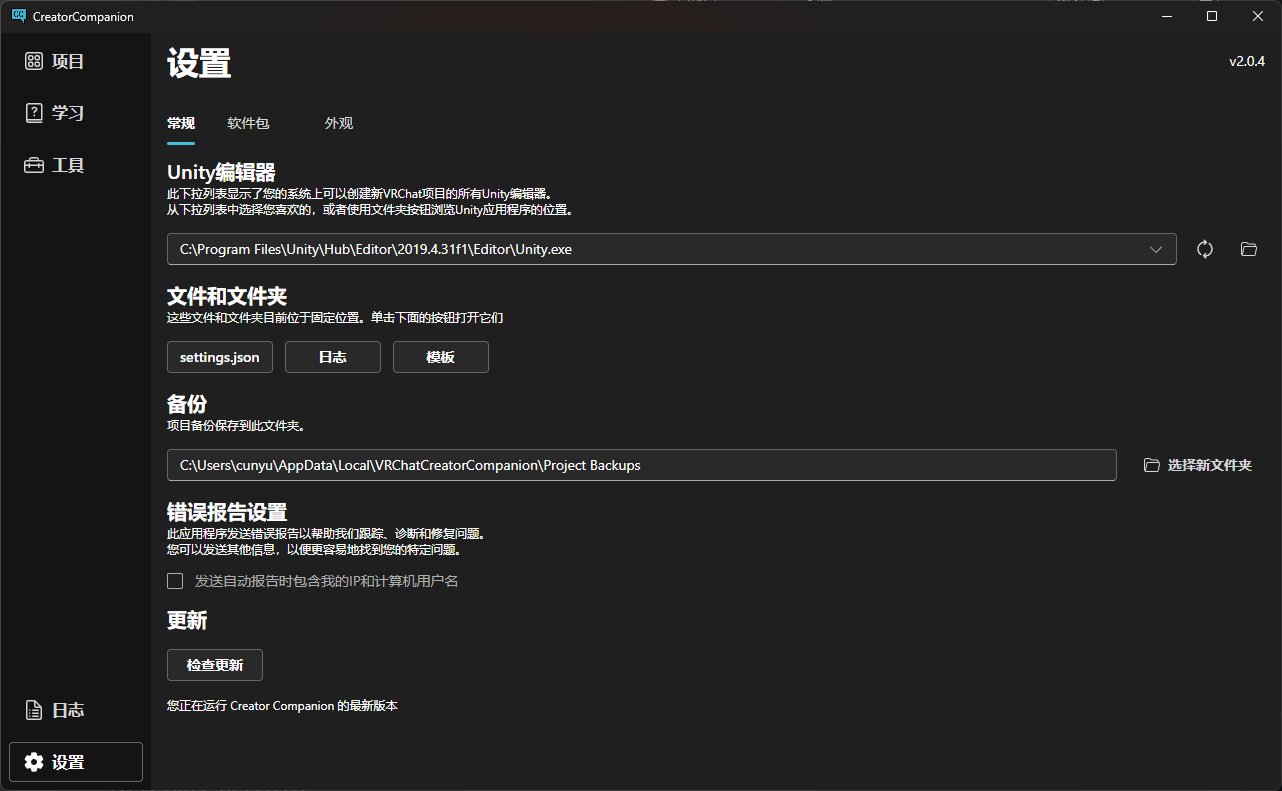Open the settings.json file button
Image resolution: width=1282 pixels, height=791 pixels.
pos(219,357)
